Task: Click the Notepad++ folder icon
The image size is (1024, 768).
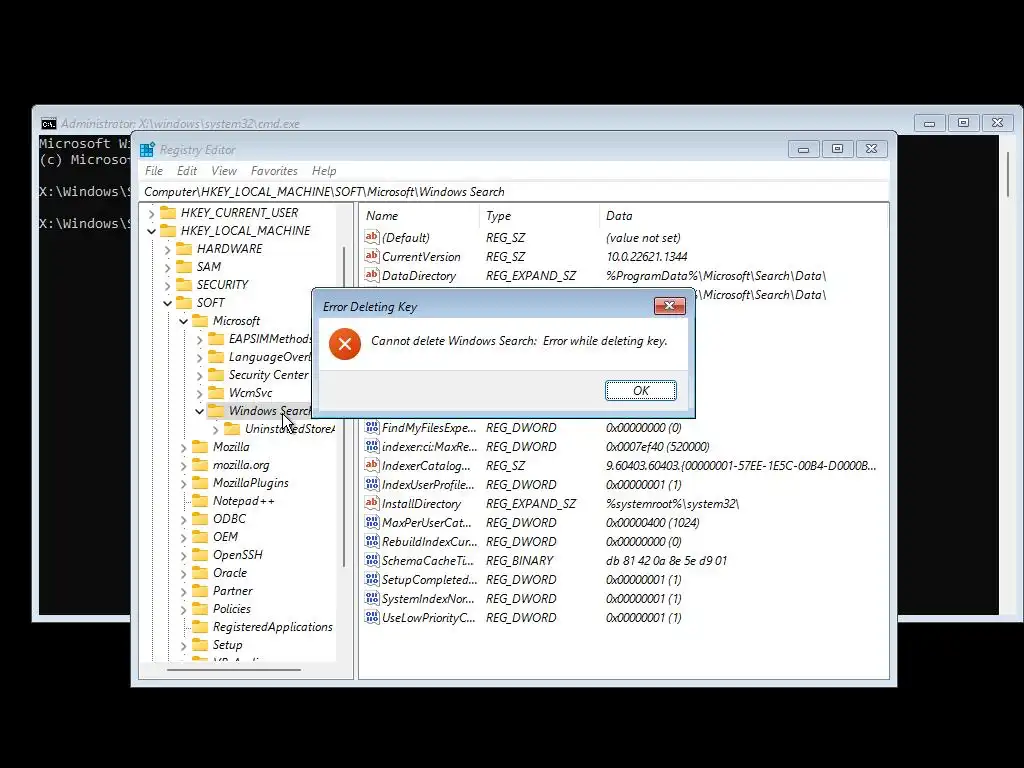Action: pos(200,500)
